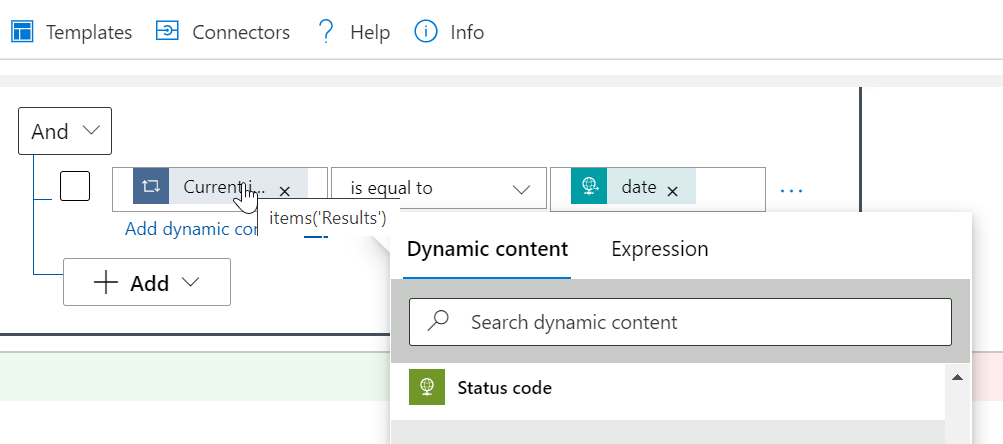Select the Dynamic content tab

487,249
